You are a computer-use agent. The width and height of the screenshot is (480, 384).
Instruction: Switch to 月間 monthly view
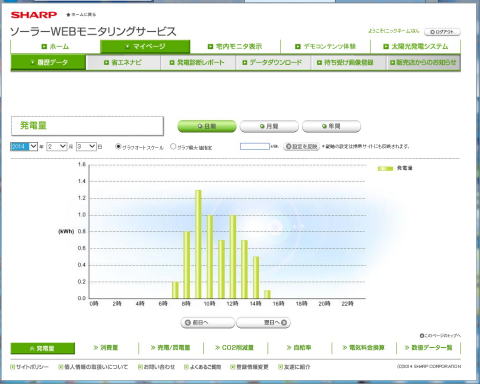(269, 126)
